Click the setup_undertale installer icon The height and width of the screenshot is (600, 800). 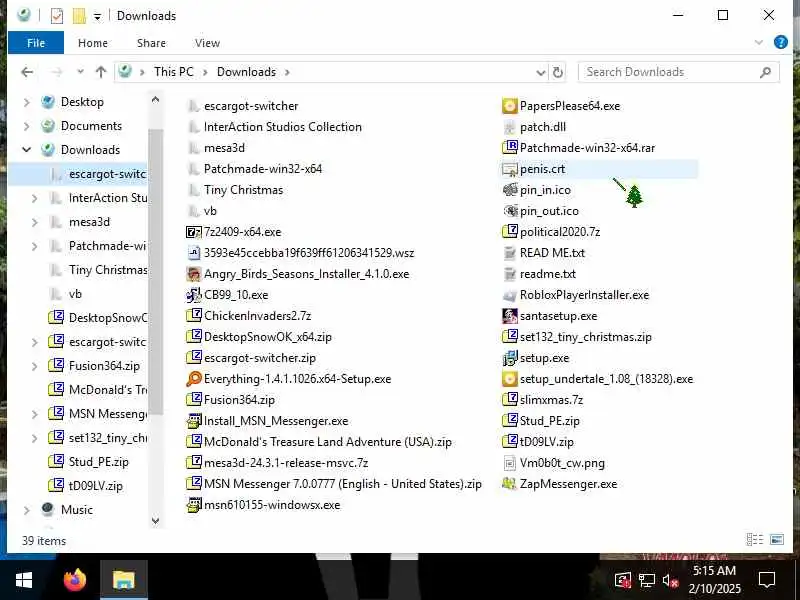509,379
